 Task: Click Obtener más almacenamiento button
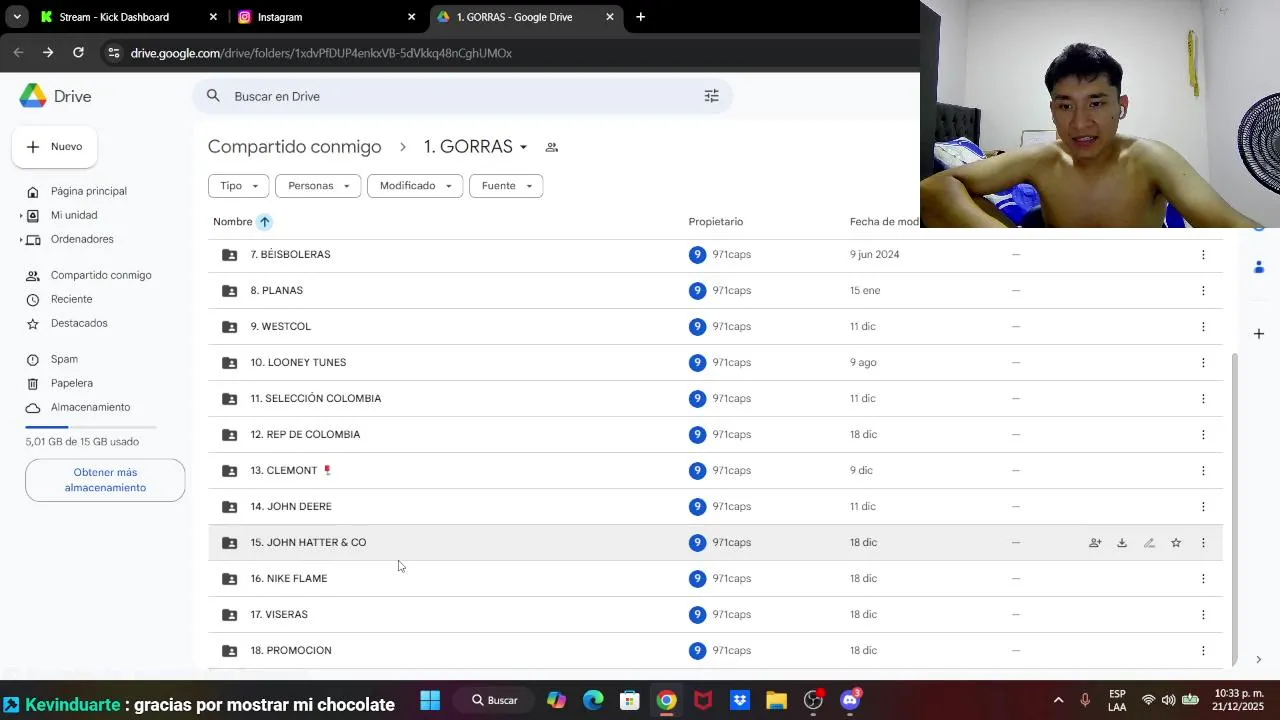pyautogui.click(x=105, y=480)
